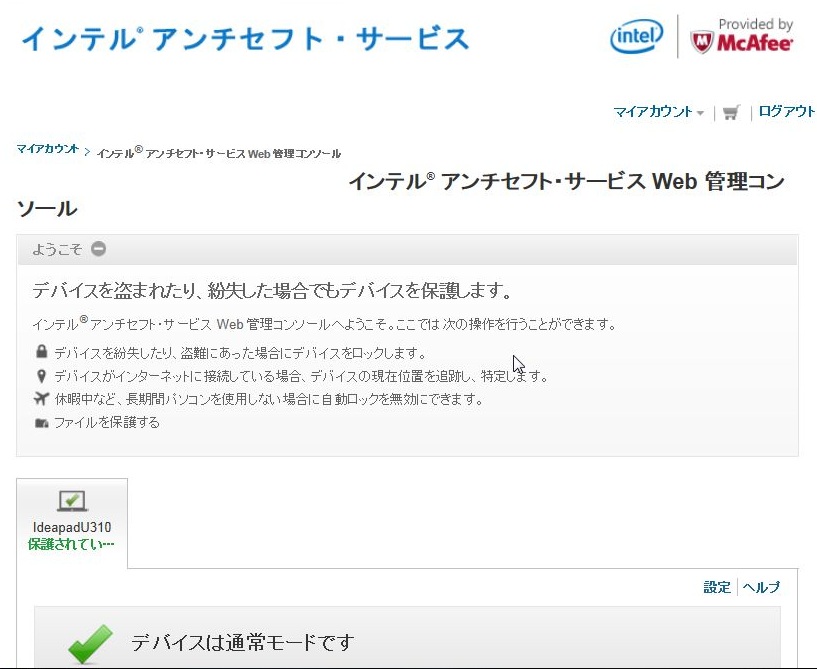Open the マイアカウント dropdown menu
Screen dimensions: 817x669
(x=658, y=112)
